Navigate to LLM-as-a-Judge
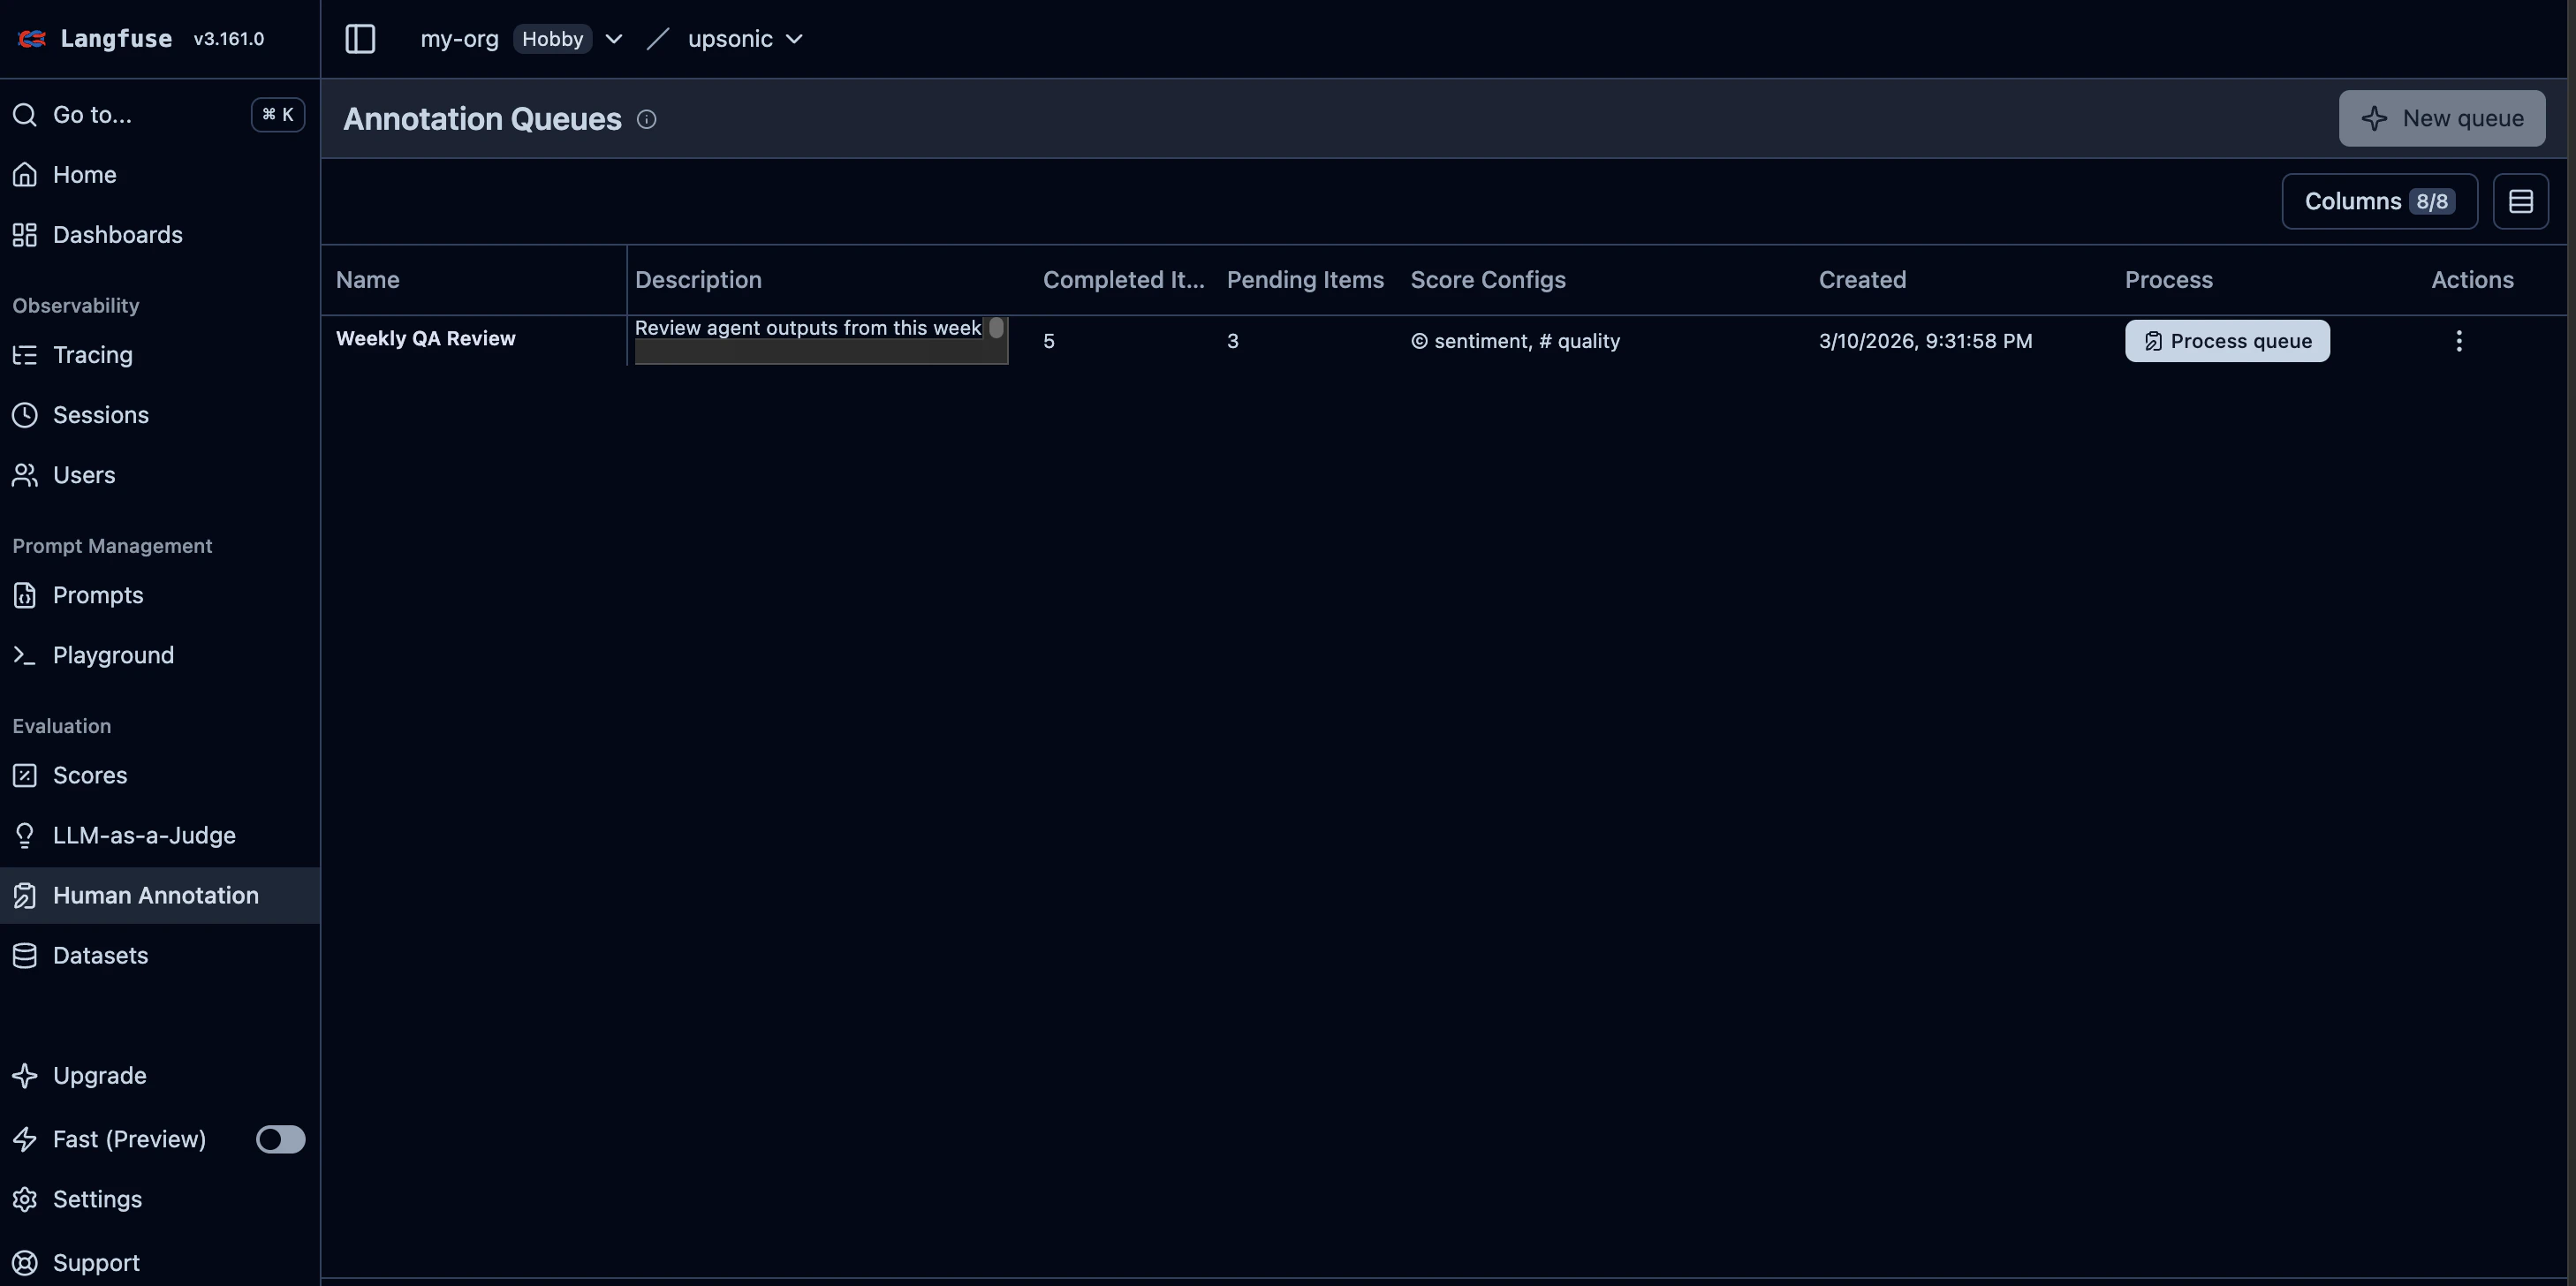Screen dimensions: 2576x1286 pyautogui.click(x=144, y=835)
